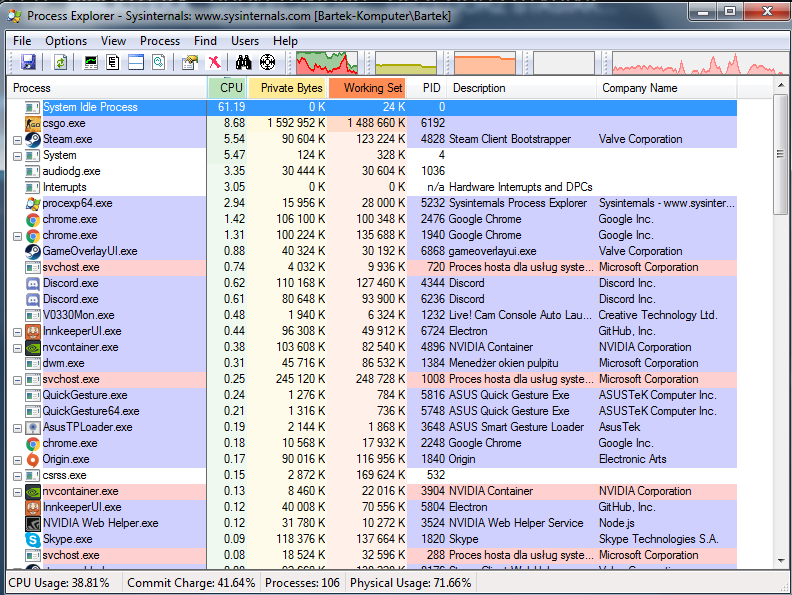Sort by the Description column header
The height and width of the screenshot is (595, 792).
[522, 88]
